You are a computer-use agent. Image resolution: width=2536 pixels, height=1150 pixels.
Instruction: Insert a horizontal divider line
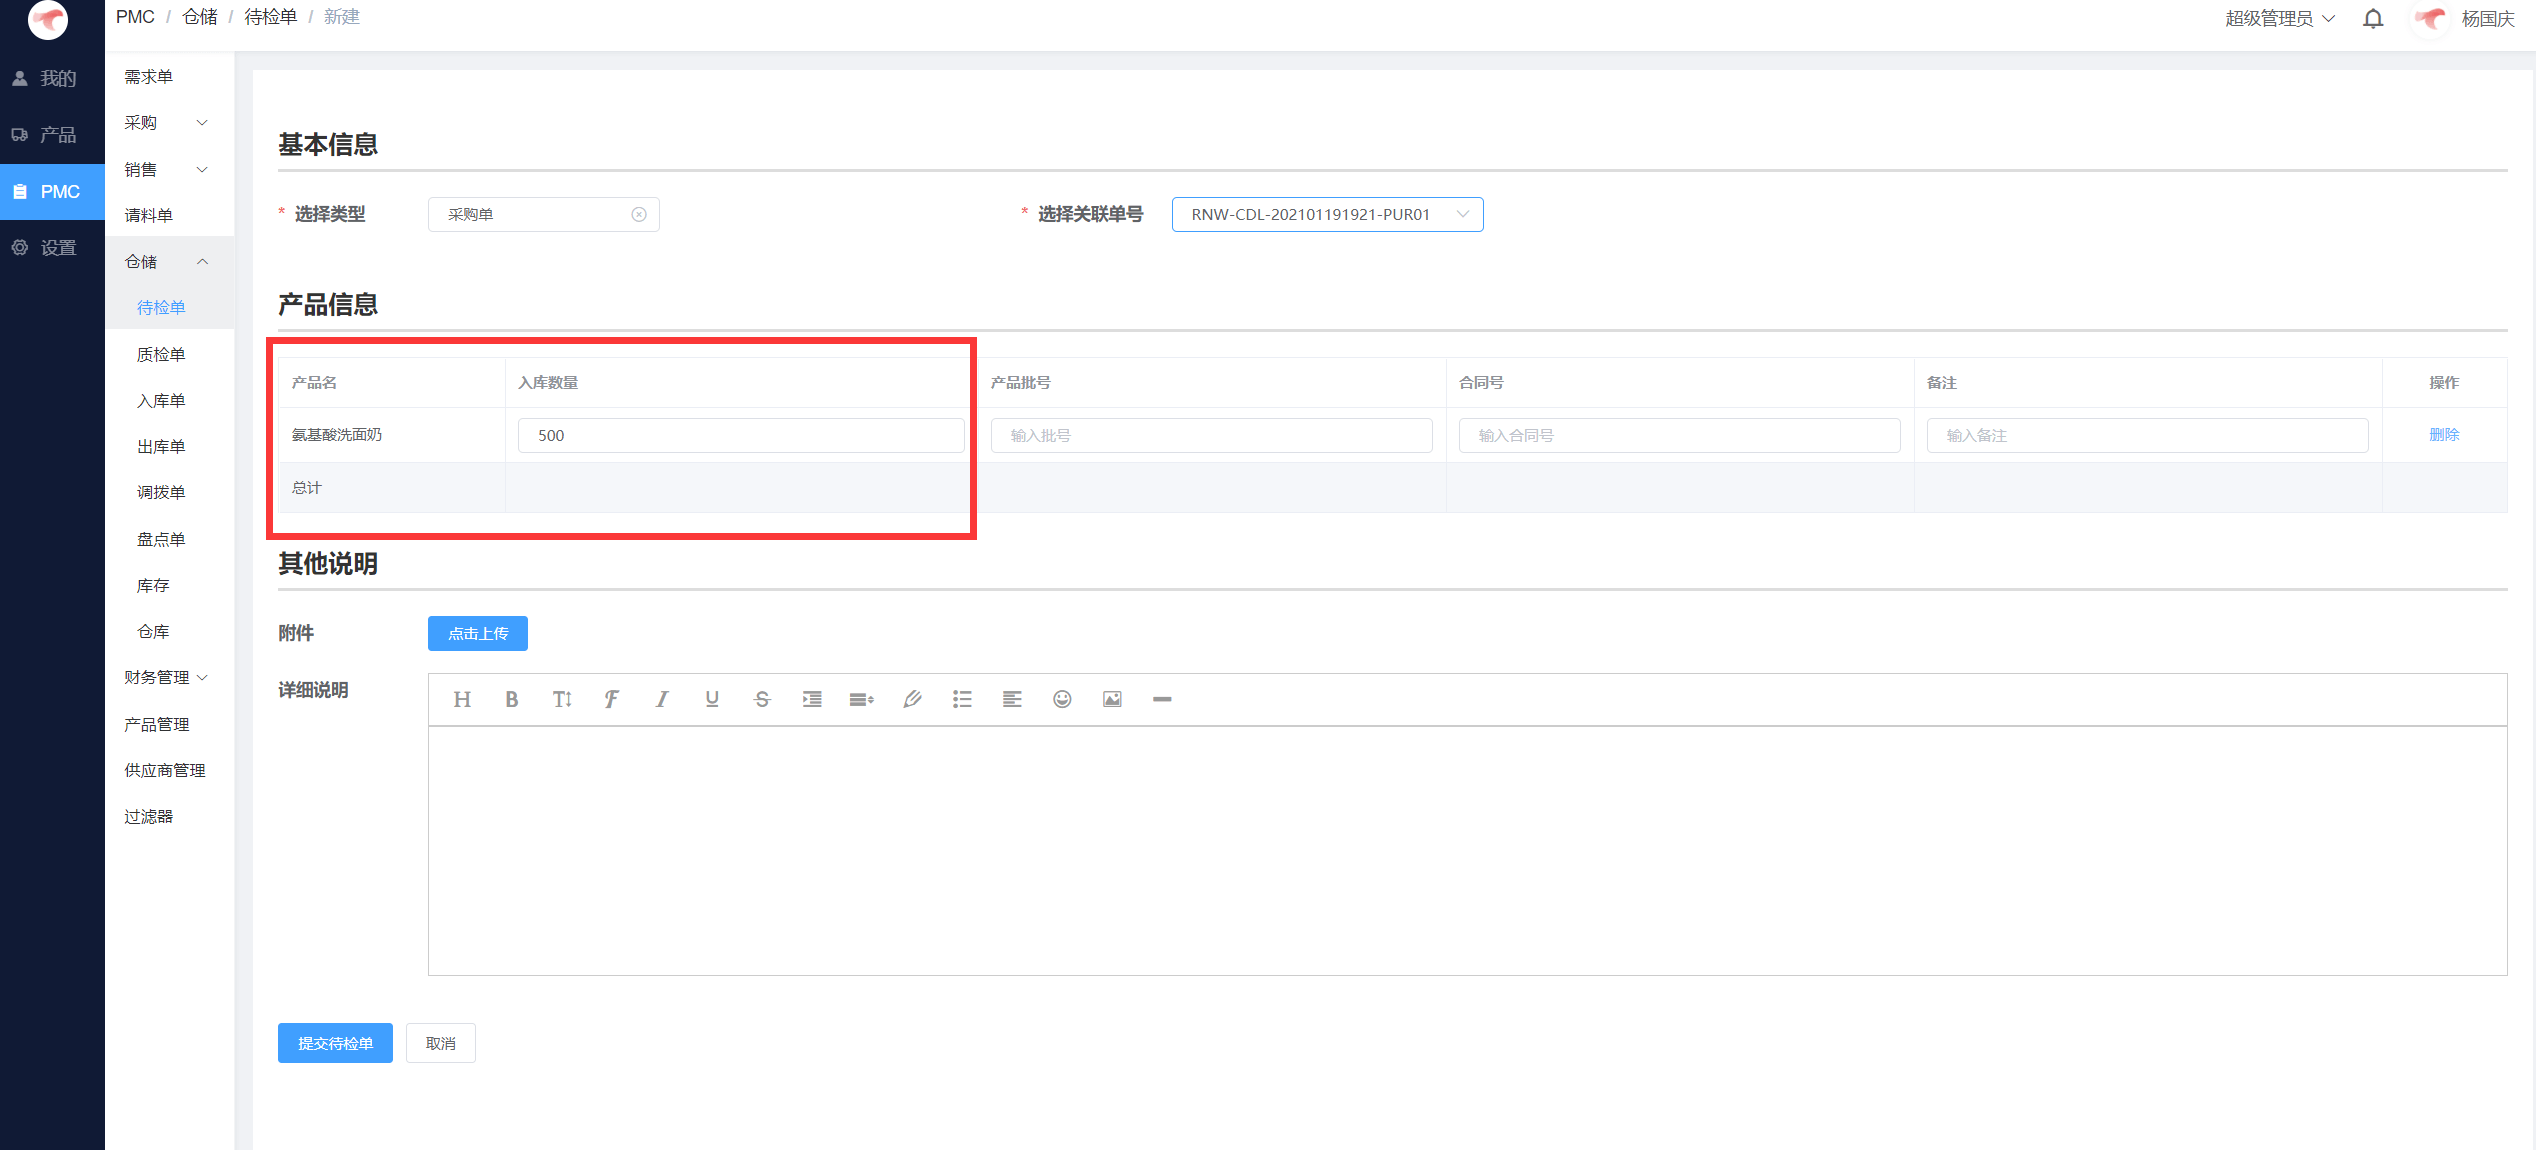coord(1162,699)
